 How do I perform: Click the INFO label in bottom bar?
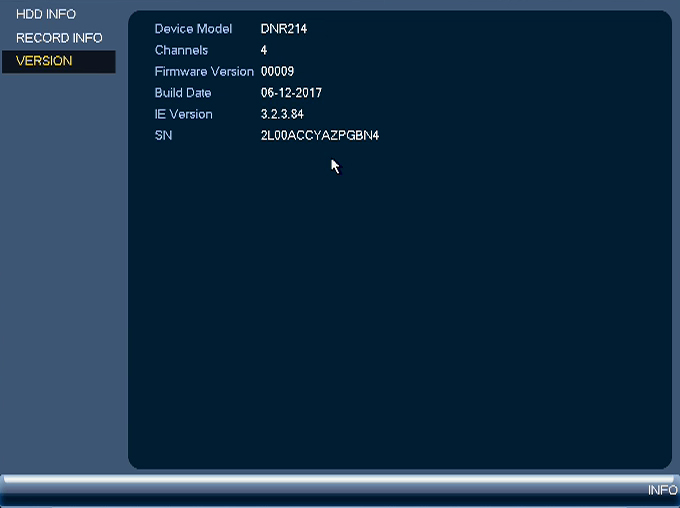pyautogui.click(x=663, y=490)
